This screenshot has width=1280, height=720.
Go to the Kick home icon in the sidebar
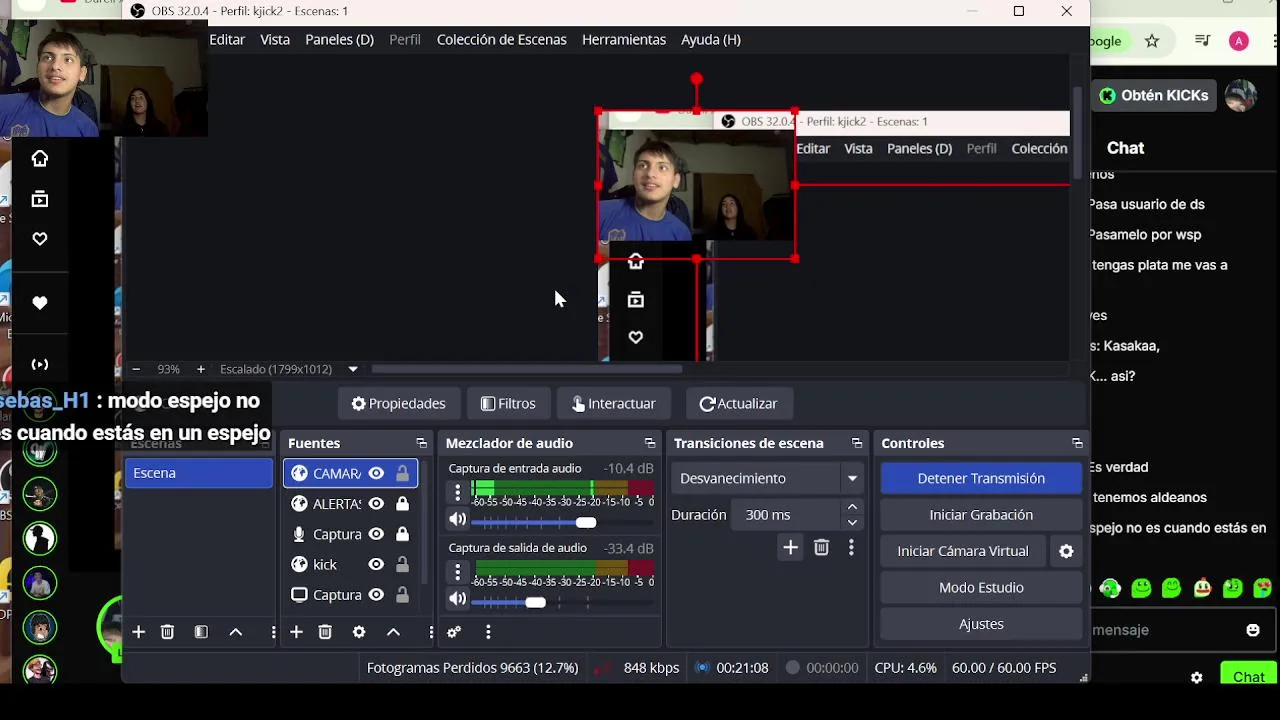click(x=40, y=158)
